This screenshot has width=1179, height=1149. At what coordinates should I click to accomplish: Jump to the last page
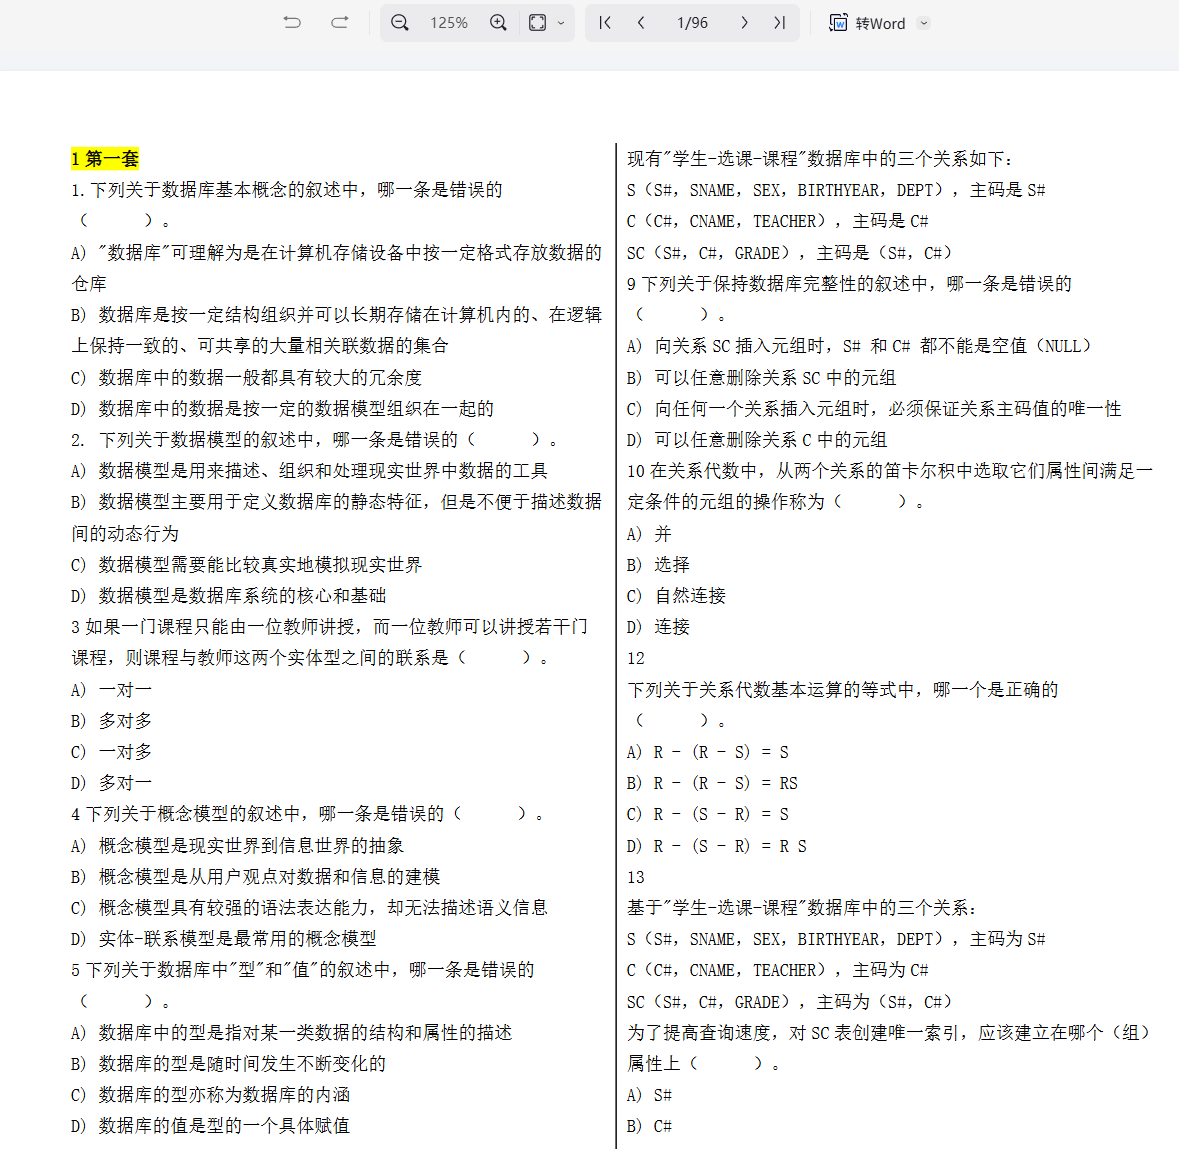point(779,23)
